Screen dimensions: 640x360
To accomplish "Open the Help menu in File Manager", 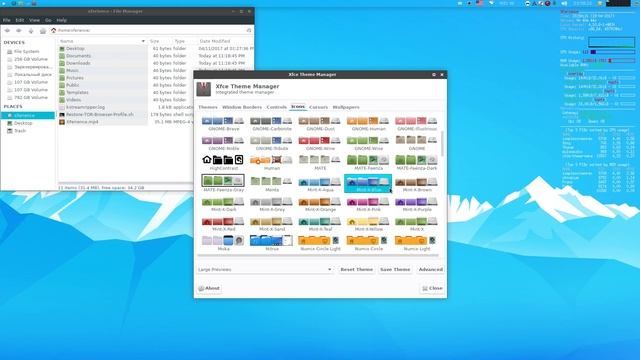I will [62, 20].
